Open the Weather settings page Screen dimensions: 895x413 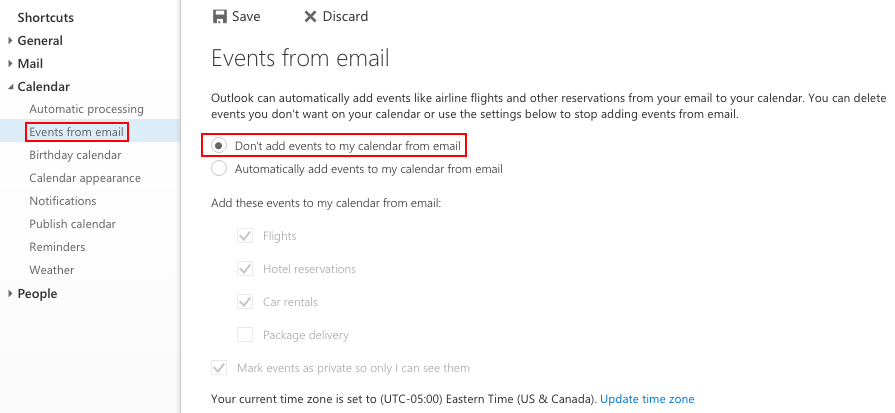(x=52, y=270)
